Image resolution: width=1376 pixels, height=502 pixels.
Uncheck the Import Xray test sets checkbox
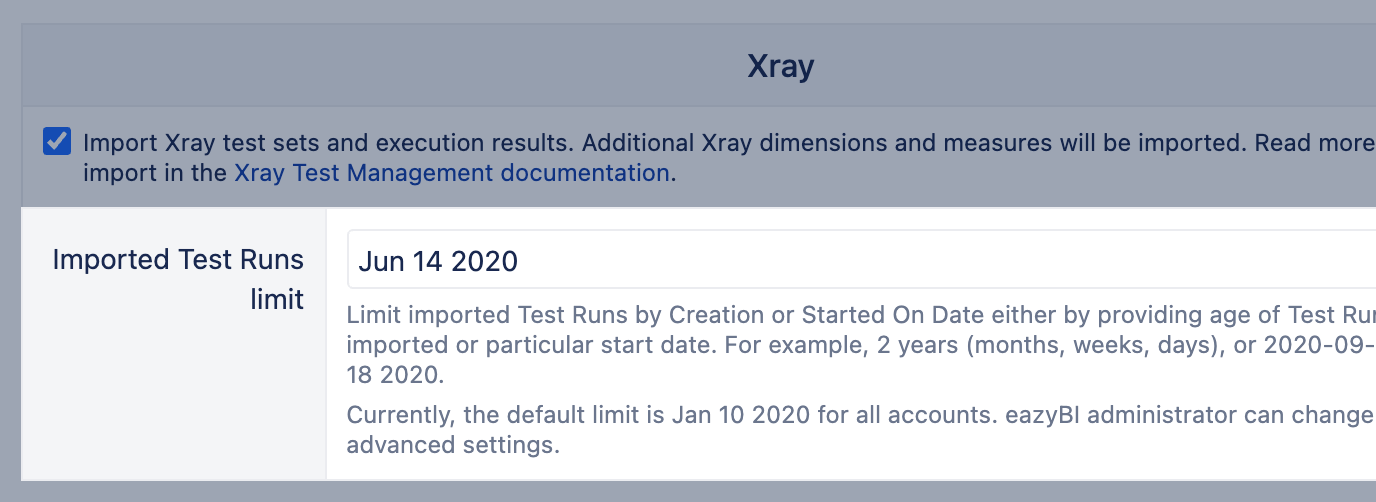pos(57,141)
